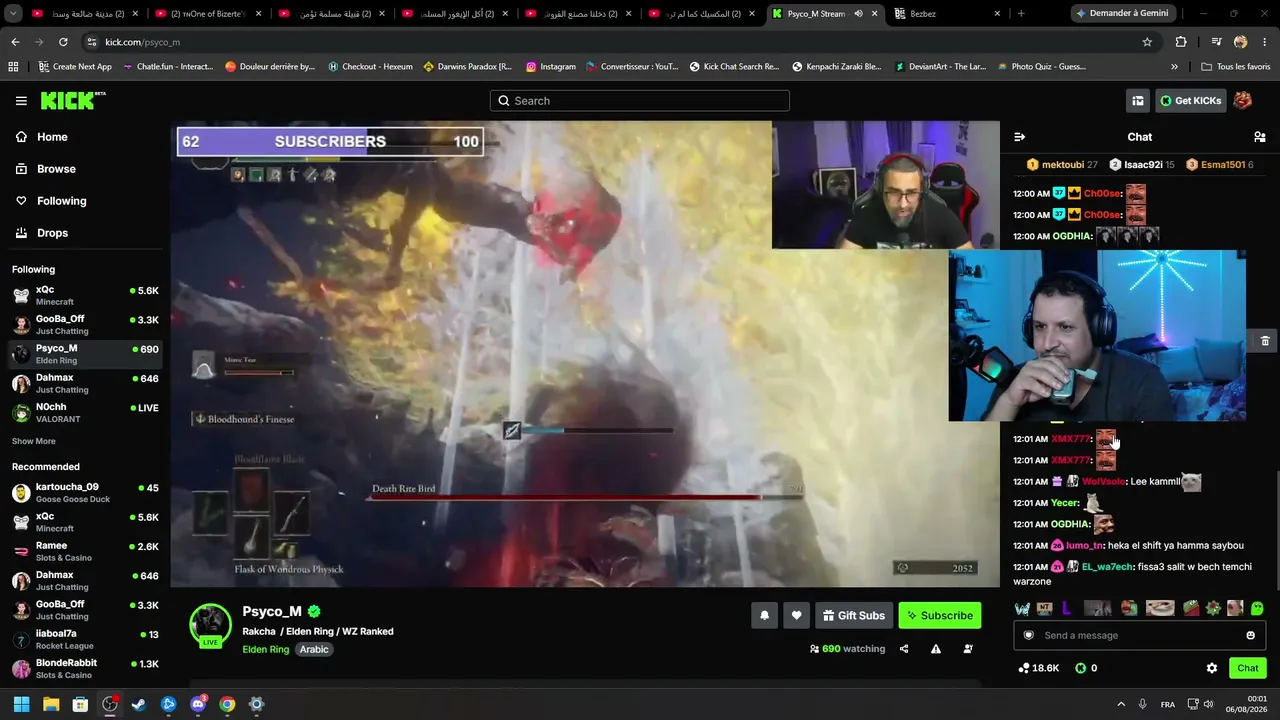Expand the hidden bookmarks overflow chevron
1280x720 pixels.
[x=1174, y=67]
